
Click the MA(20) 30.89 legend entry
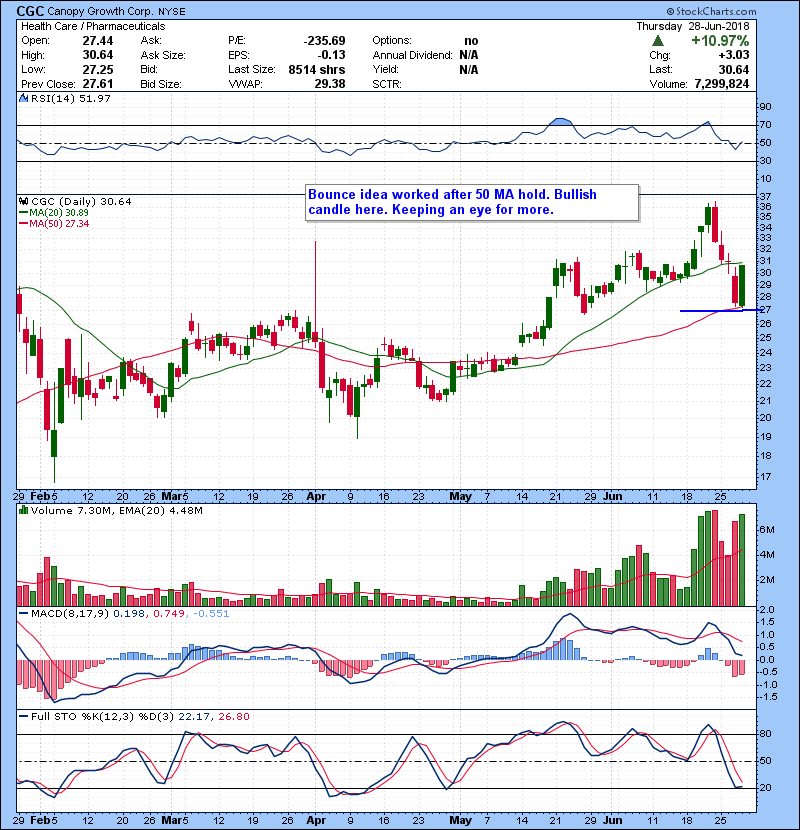(54, 213)
